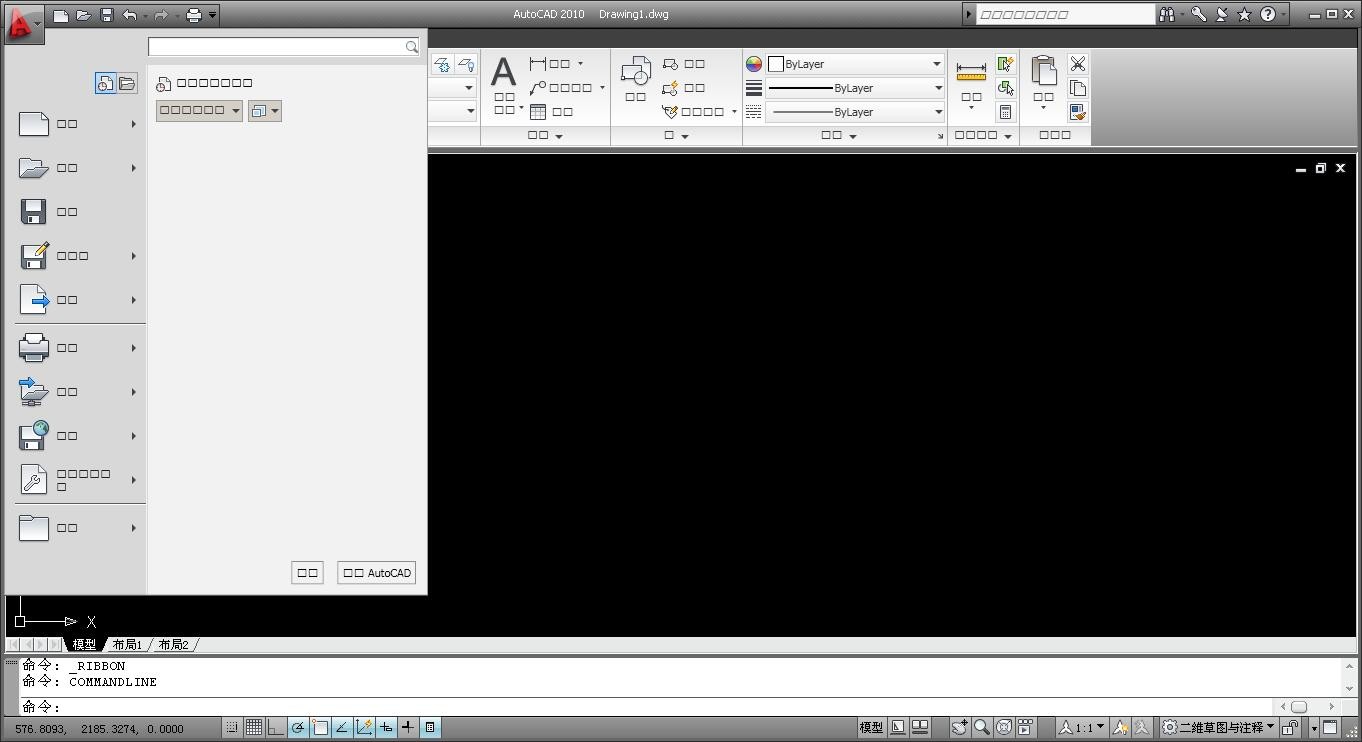Toggle Object Snap in status bar
This screenshot has height=742, width=1362.
[320, 727]
